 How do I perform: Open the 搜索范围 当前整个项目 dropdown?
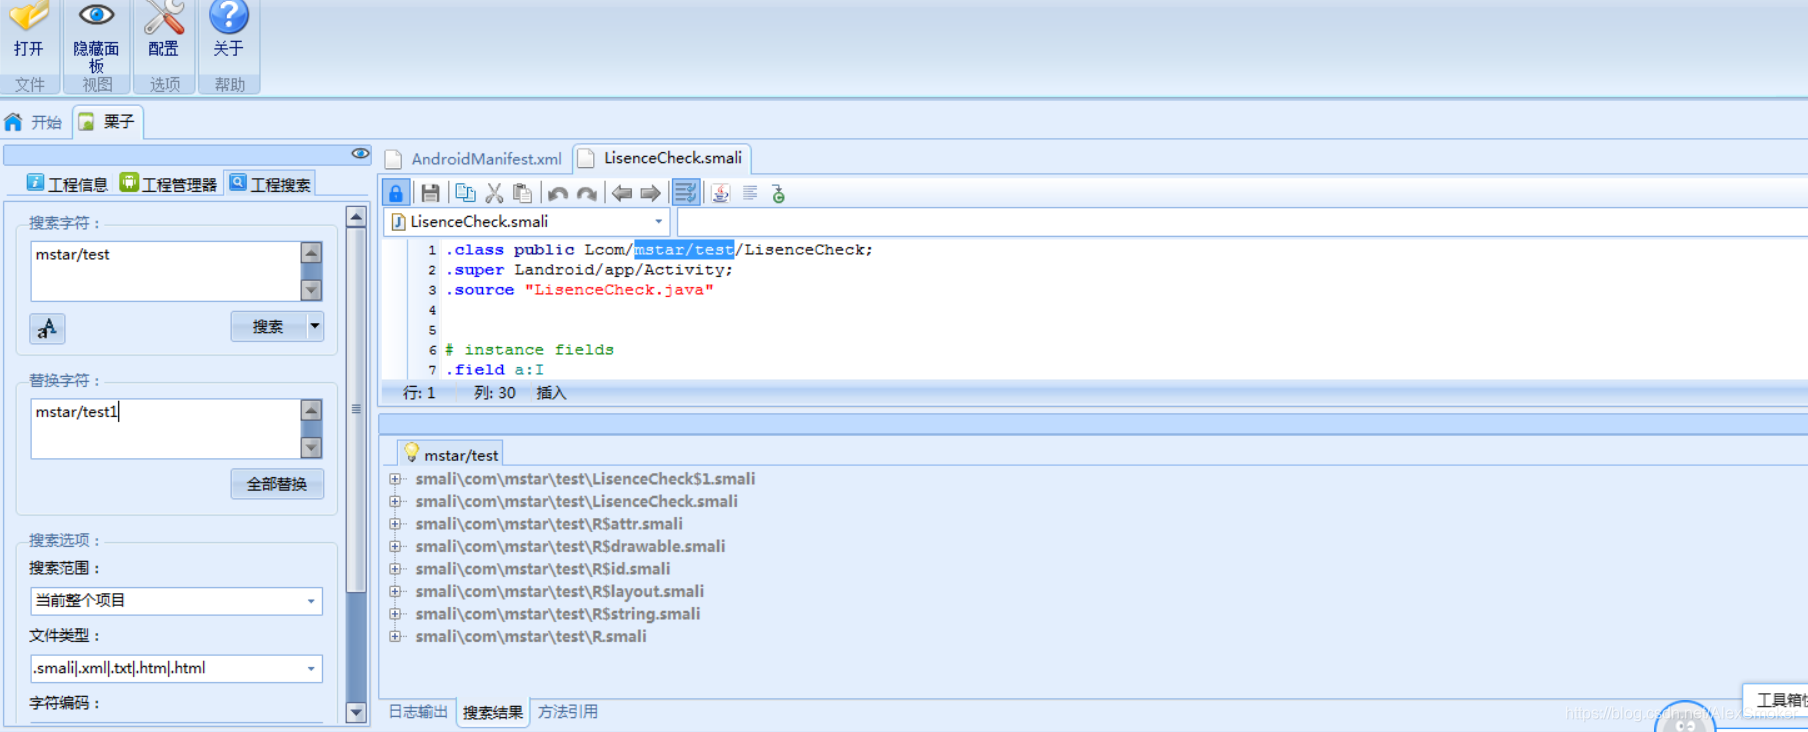click(x=176, y=601)
